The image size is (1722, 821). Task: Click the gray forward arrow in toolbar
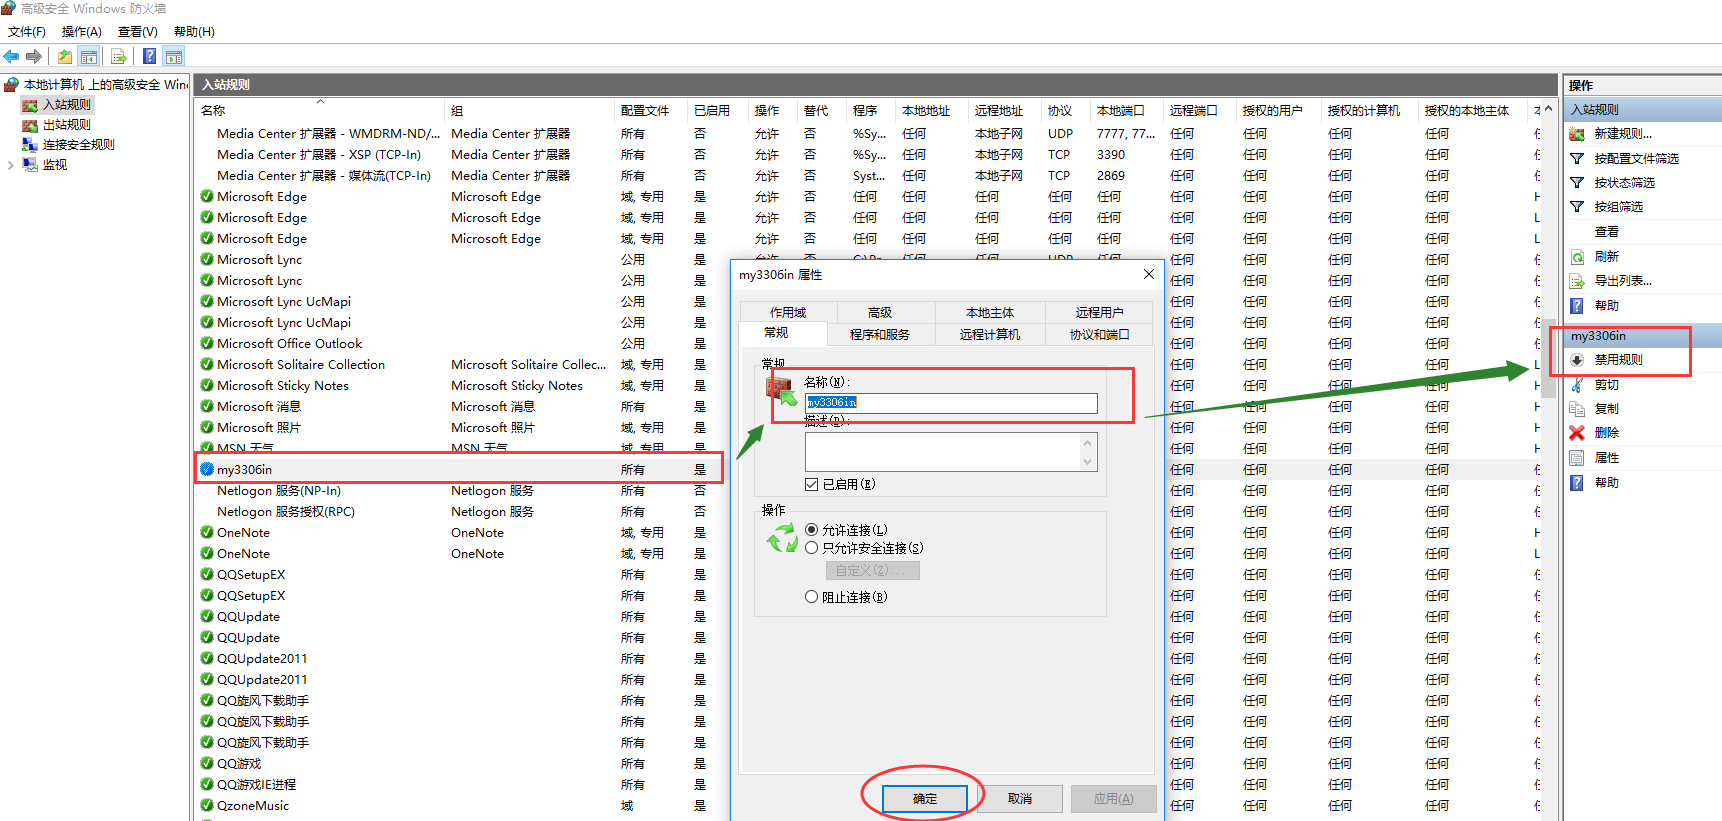click(34, 56)
